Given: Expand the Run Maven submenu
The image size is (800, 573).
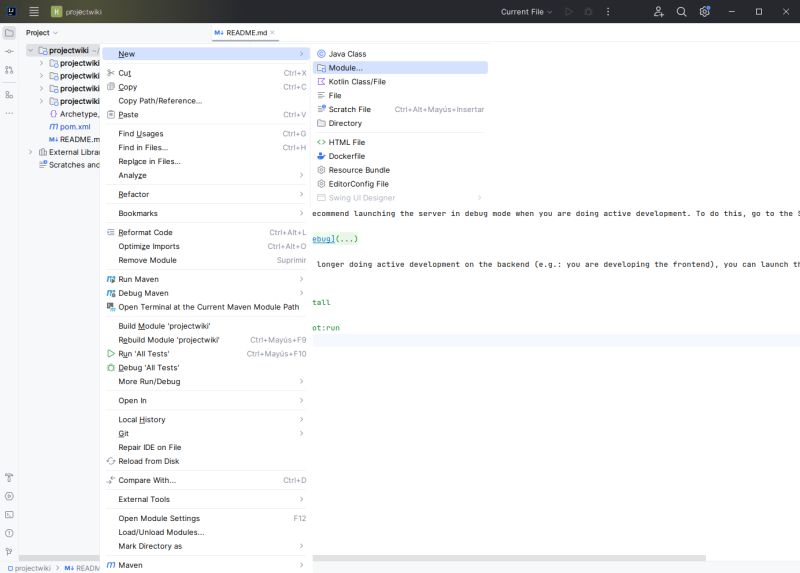Looking at the screenshot, I should coord(206,279).
